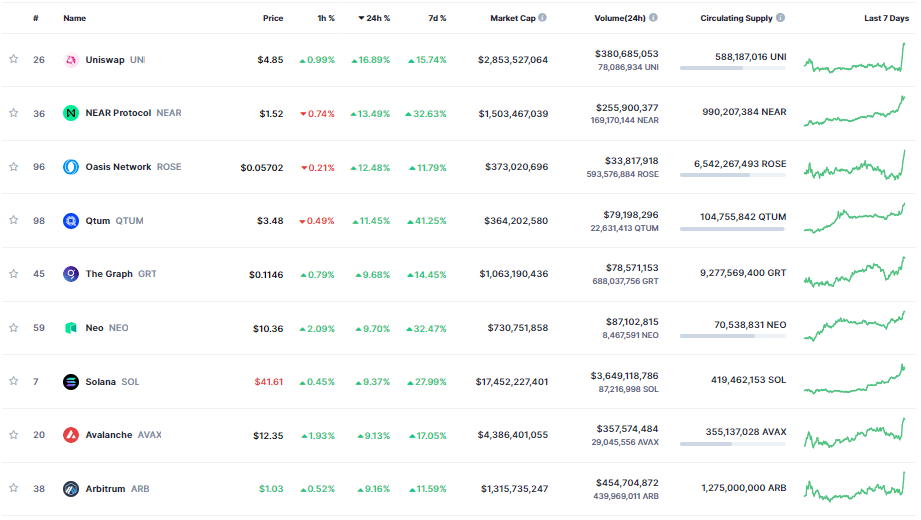Add Uniswap to watchlist with star
The width and height of the screenshot is (921, 520).
pyautogui.click(x=14, y=59)
